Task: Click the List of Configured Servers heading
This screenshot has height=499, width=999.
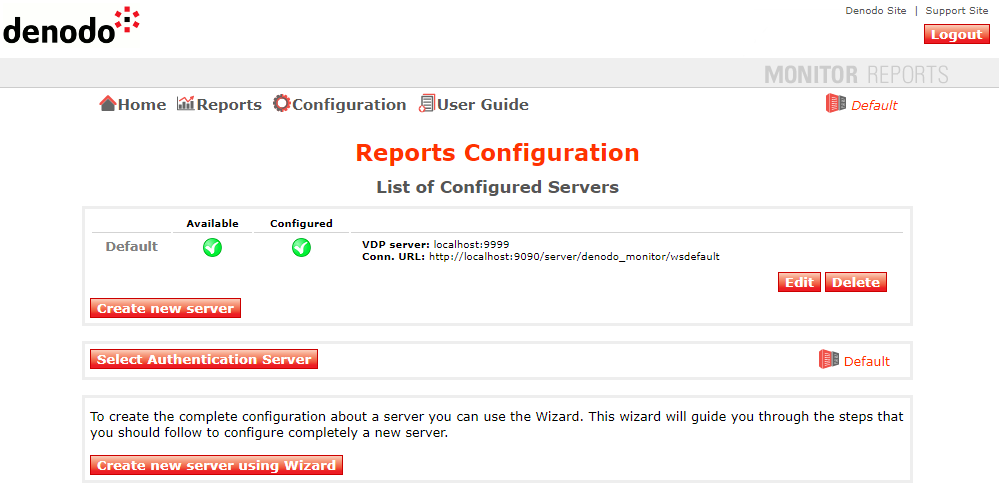Action: click(498, 187)
